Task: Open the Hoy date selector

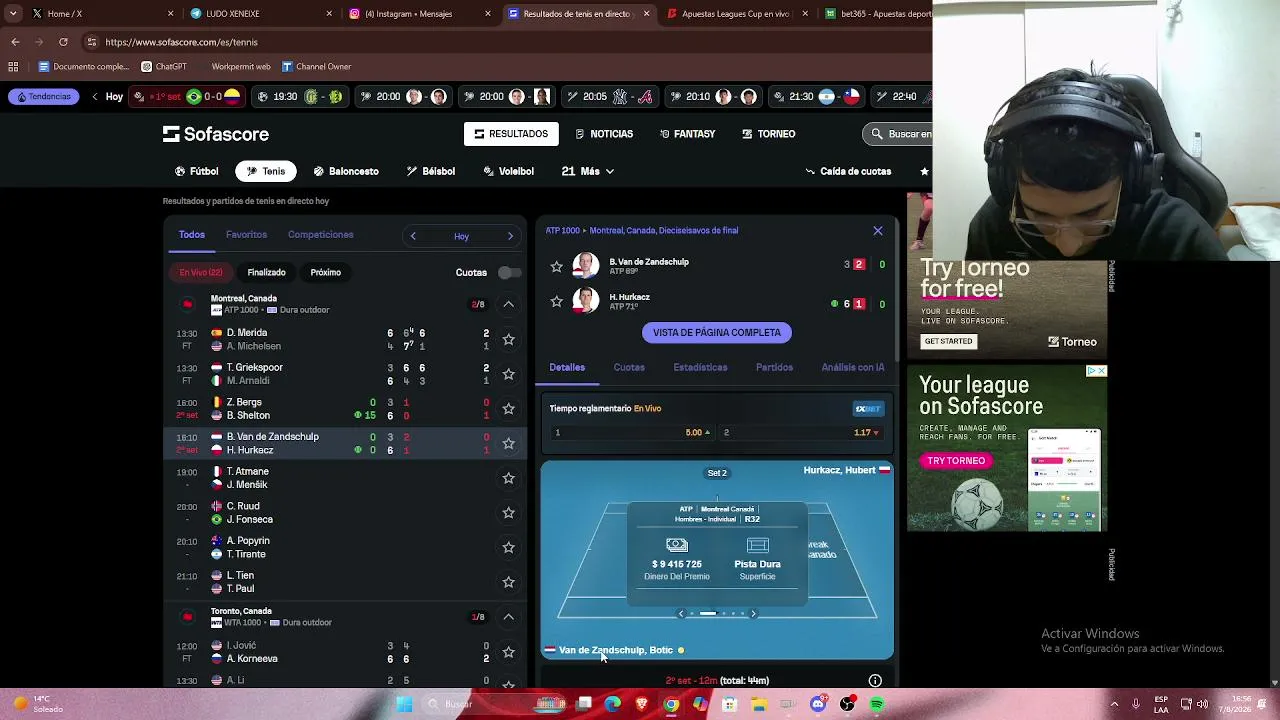Action: [461, 236]
